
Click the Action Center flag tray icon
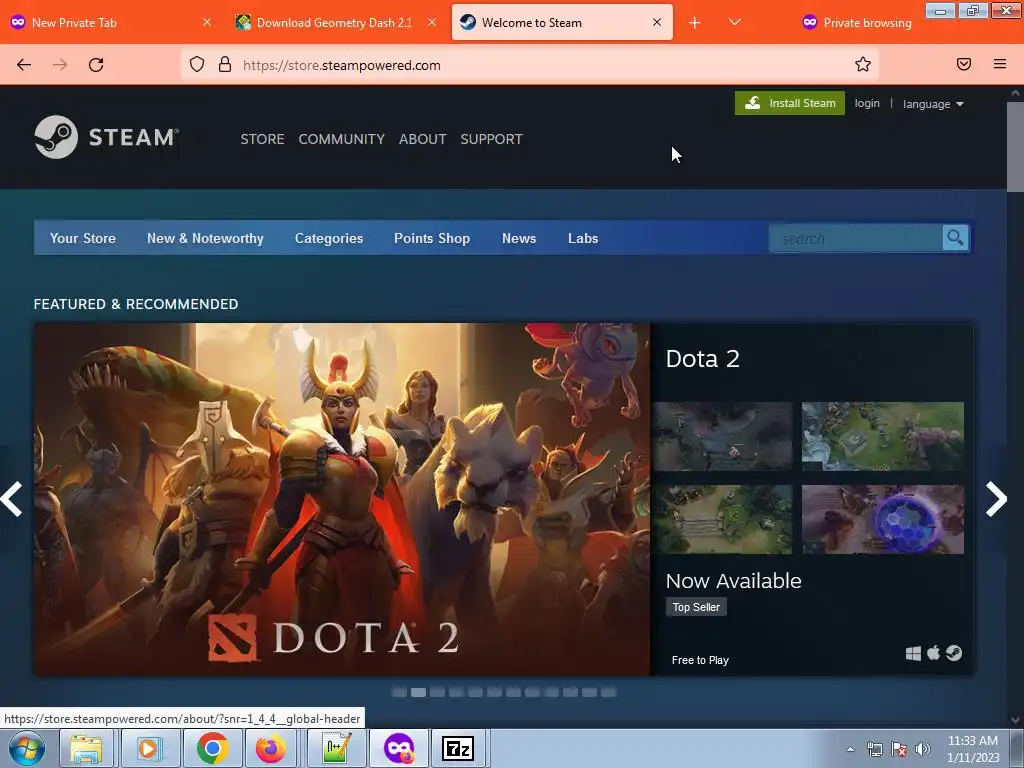pyautogui.click(x=899, y=749)
